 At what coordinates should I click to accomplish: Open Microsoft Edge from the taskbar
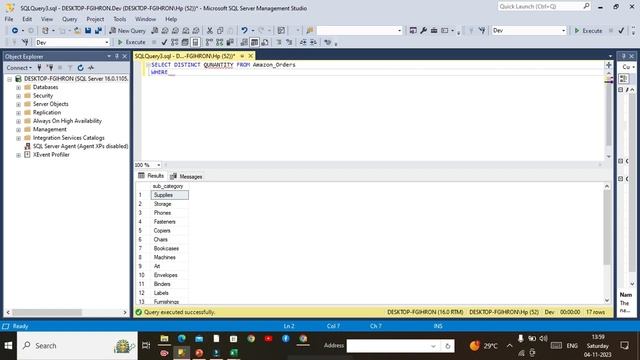tap(182, 339)
